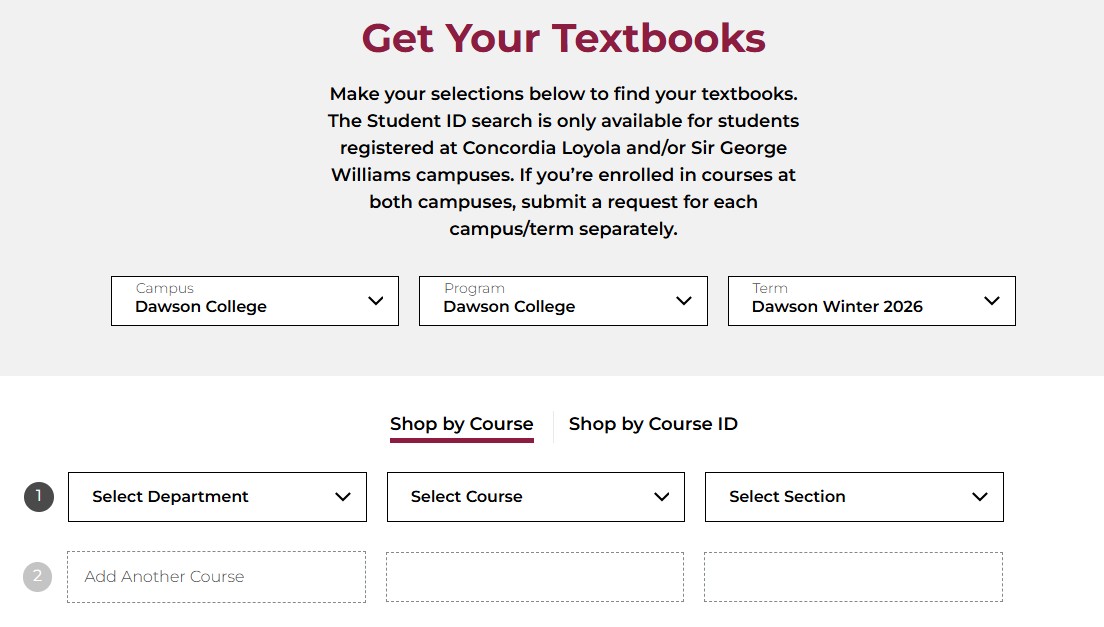The height and width of the screenshot is (627, 1104).
Task: Open the Program dropdown showing Dawson College
Action: [x=548, y=301]
